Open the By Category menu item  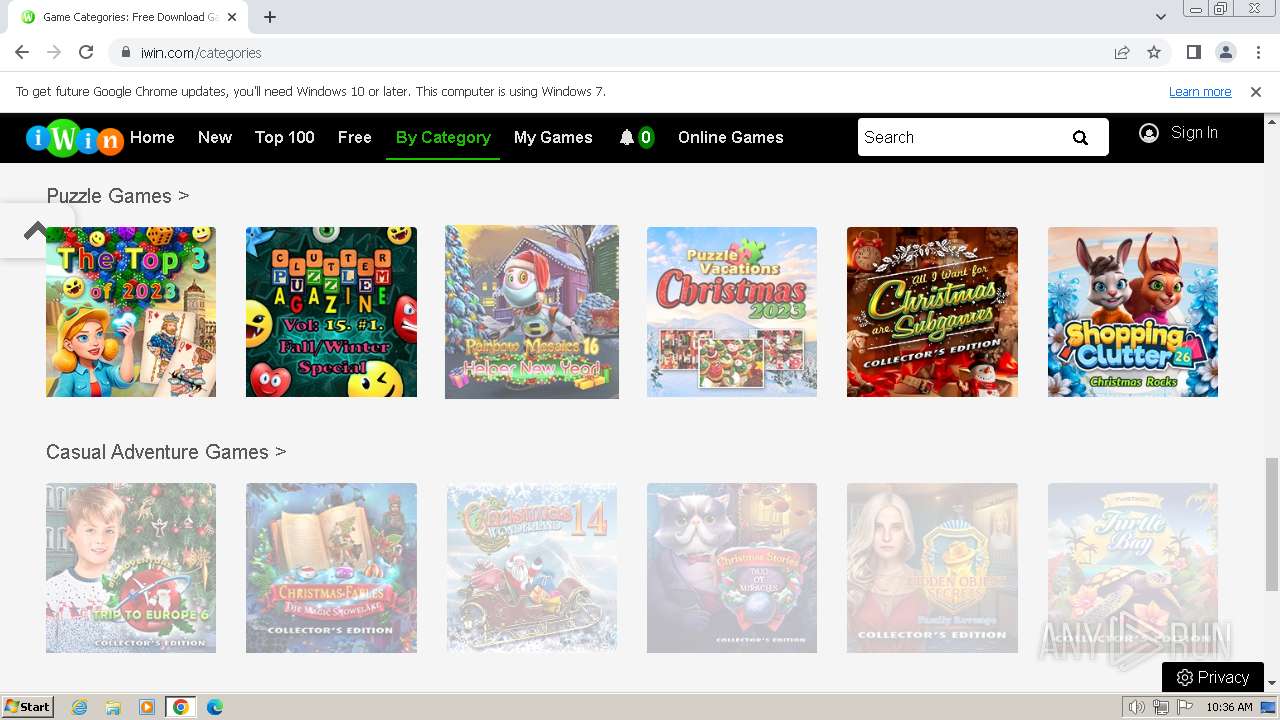coord(443,137)
